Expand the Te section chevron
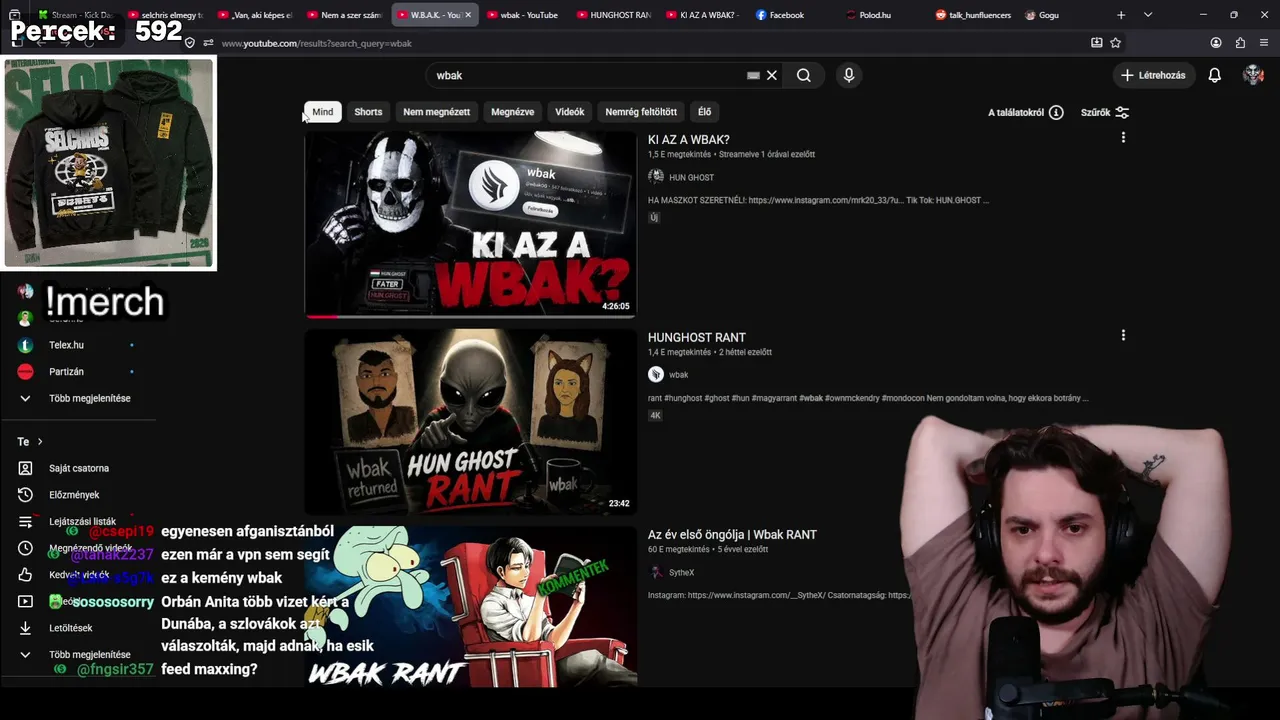Screen dimensions: 1280x720 40,442
